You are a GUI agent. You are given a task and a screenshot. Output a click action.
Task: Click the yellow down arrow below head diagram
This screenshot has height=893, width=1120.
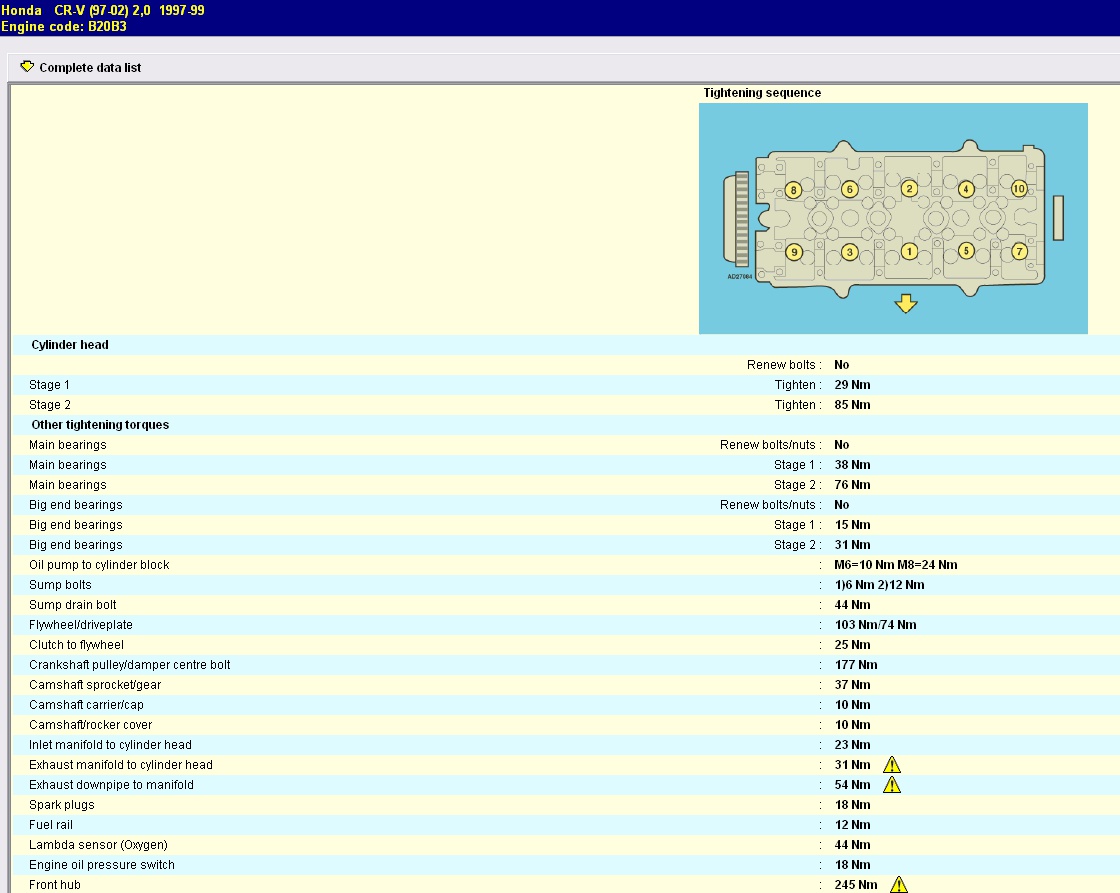coord(906,303)
